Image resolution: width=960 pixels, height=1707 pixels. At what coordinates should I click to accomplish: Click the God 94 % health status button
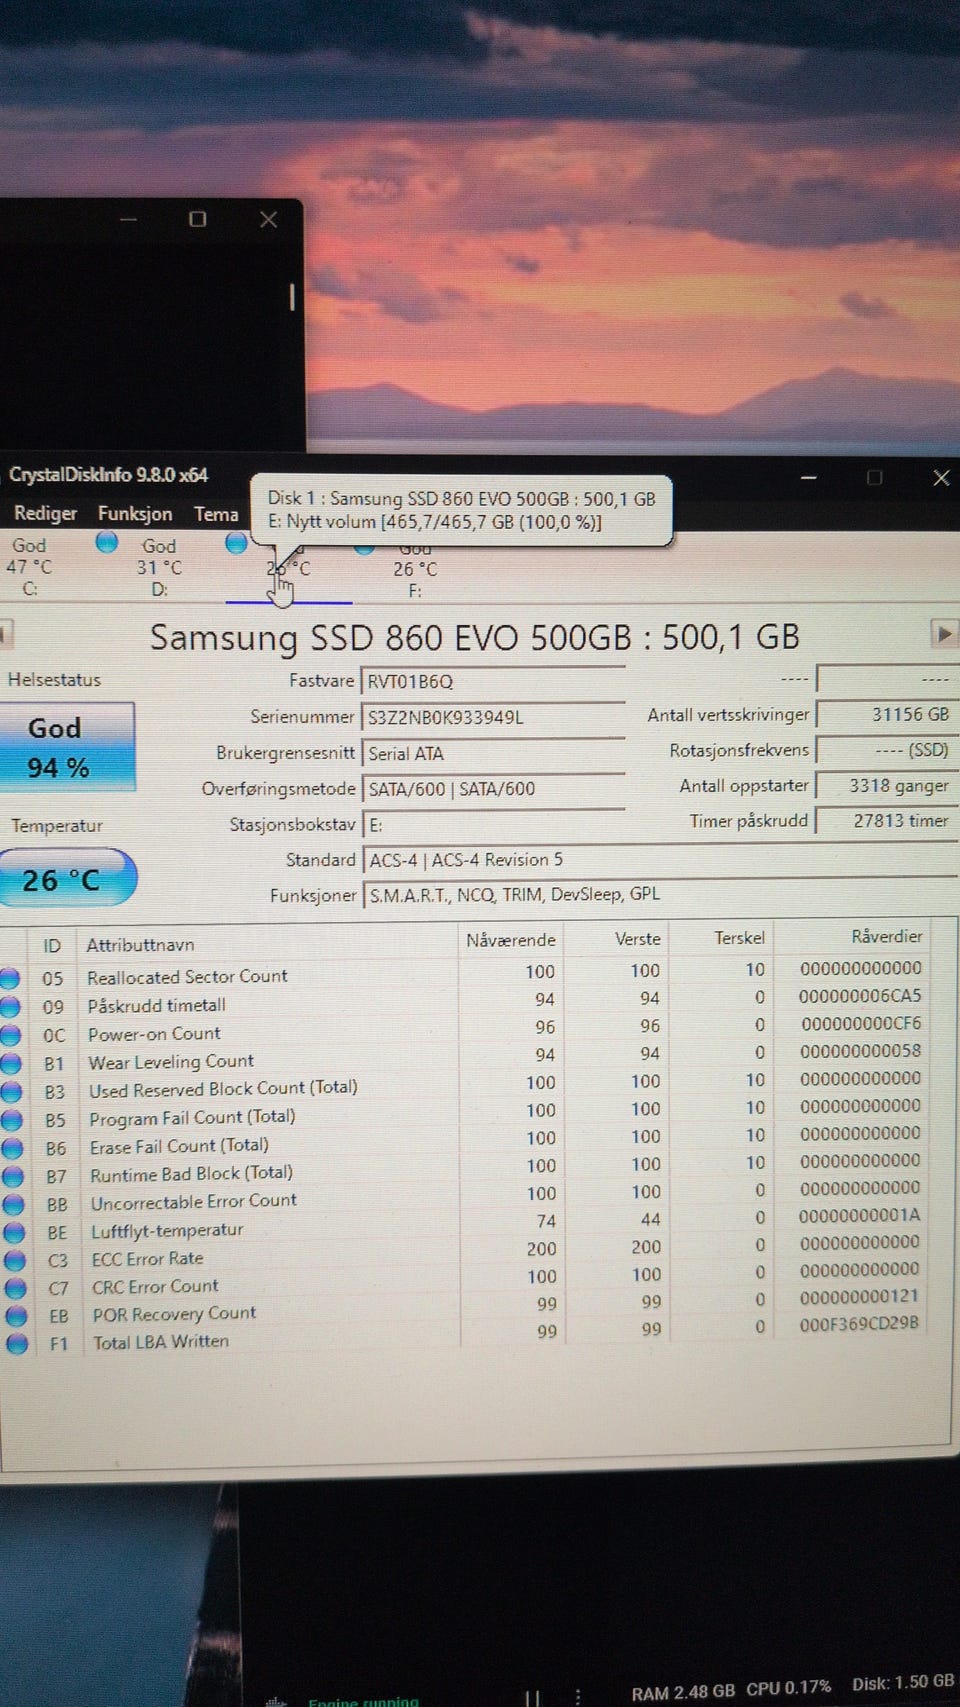67,747
